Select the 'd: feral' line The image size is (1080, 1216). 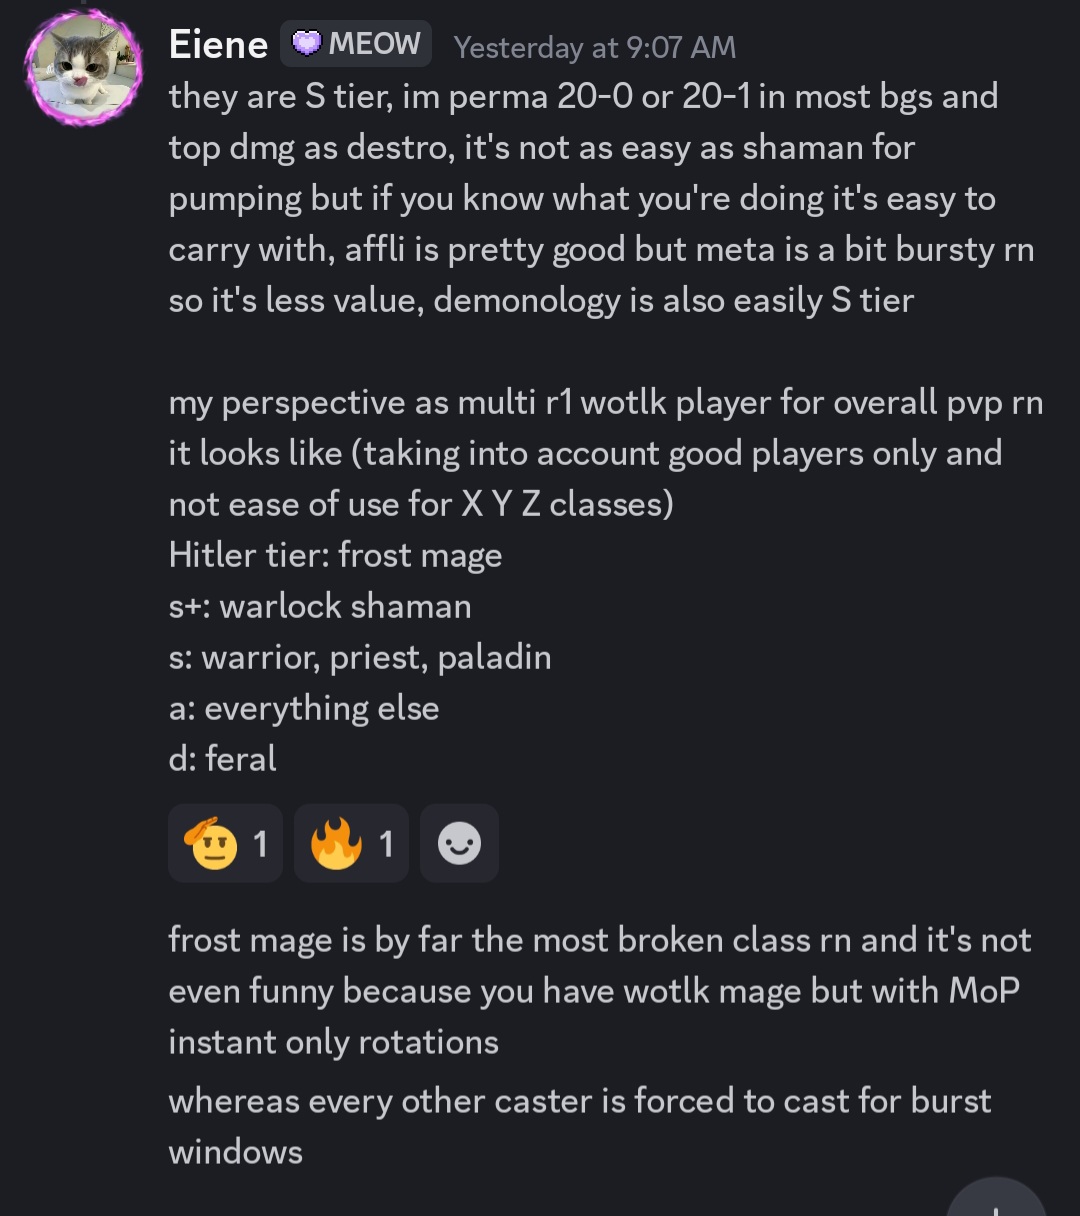223,759
